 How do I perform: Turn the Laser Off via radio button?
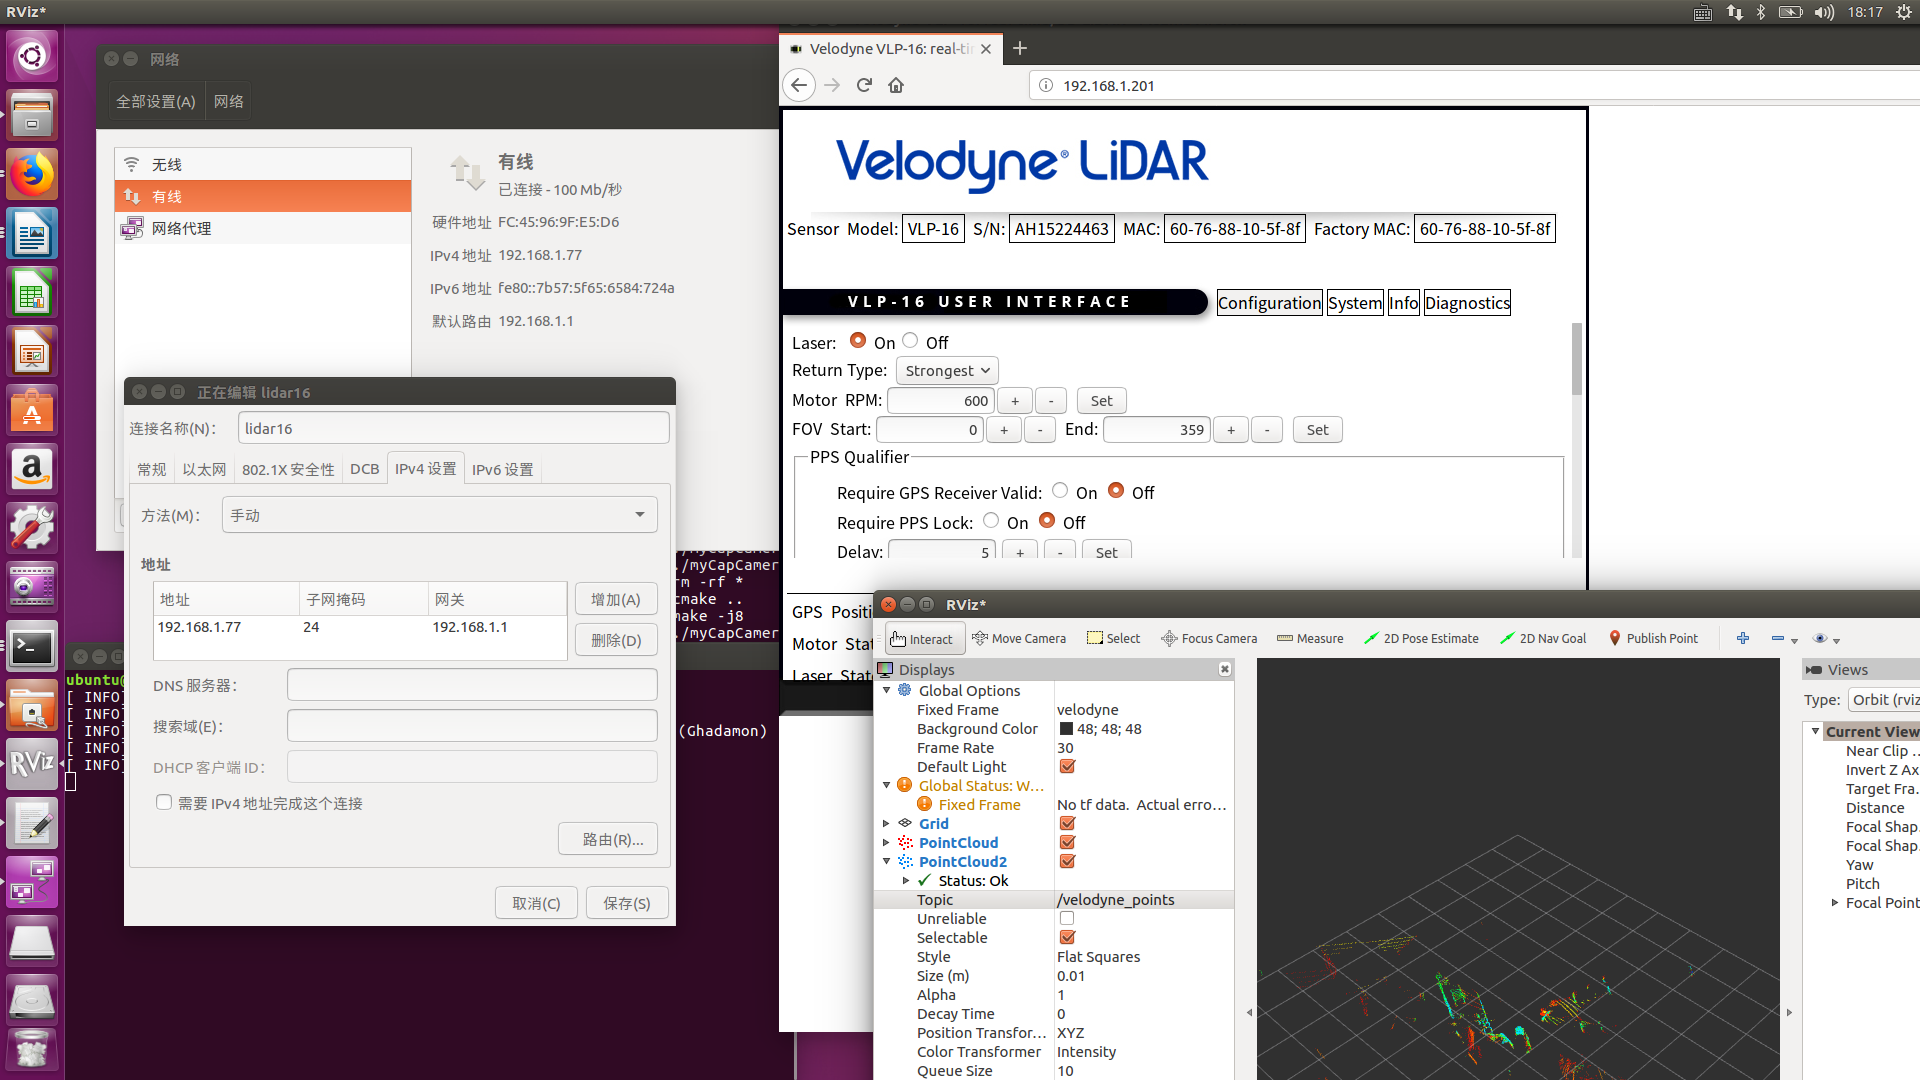click(x=910, y=340)
